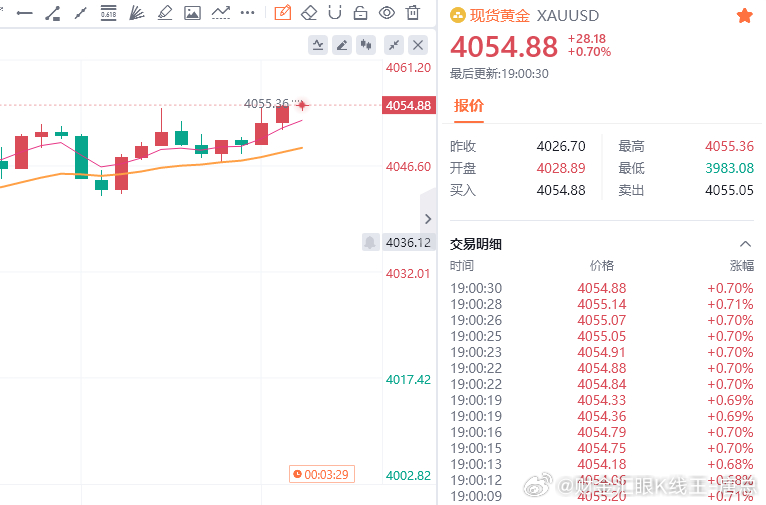766x505 pixels.
Task: Click the 时间 column header
Action: 462,266
